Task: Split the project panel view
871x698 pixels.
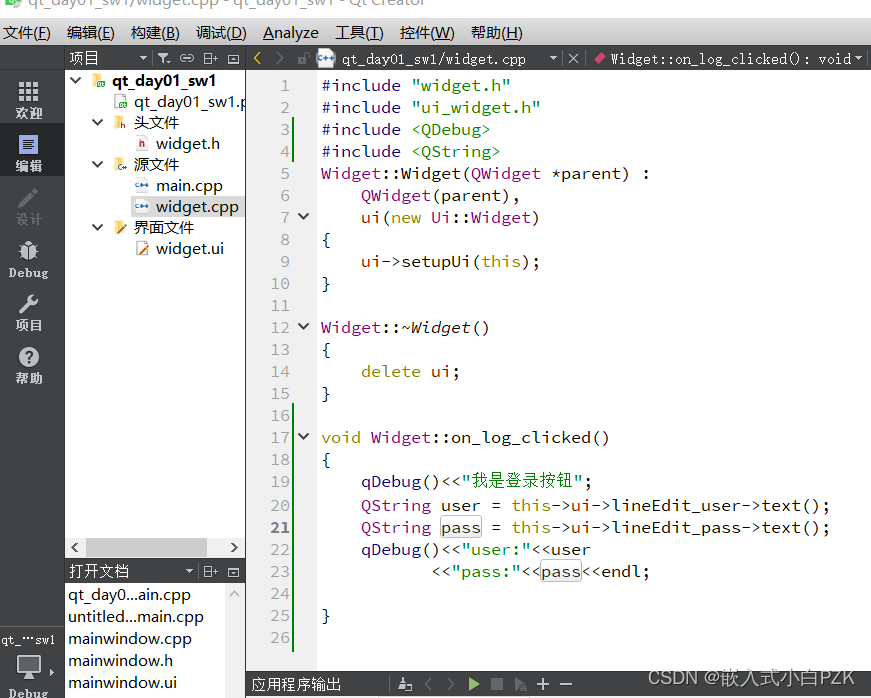Action: [x=211, y=58]
